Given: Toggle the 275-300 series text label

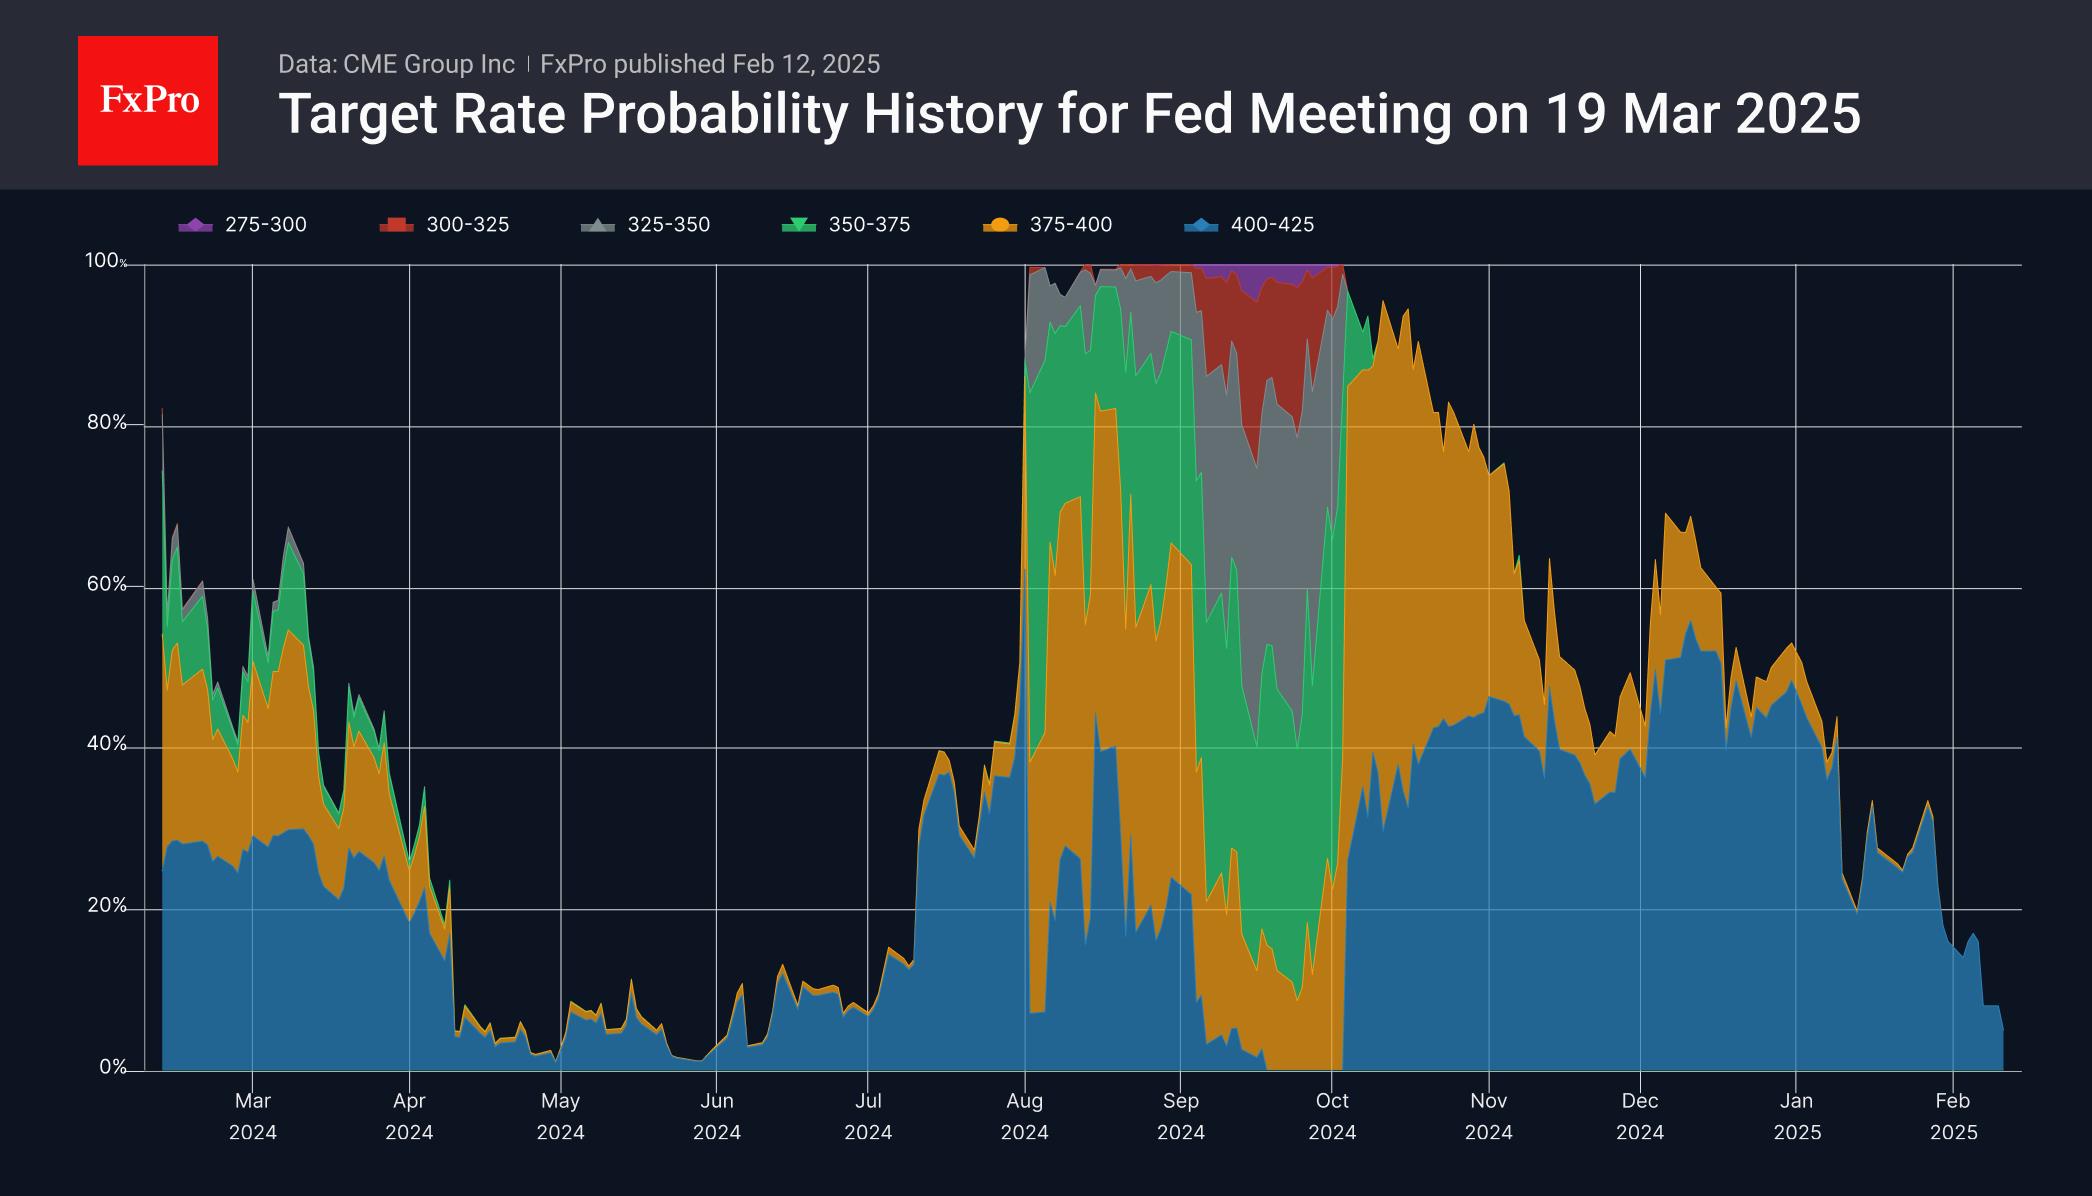Looking at the screenshot, I should [x=266, y=225].
